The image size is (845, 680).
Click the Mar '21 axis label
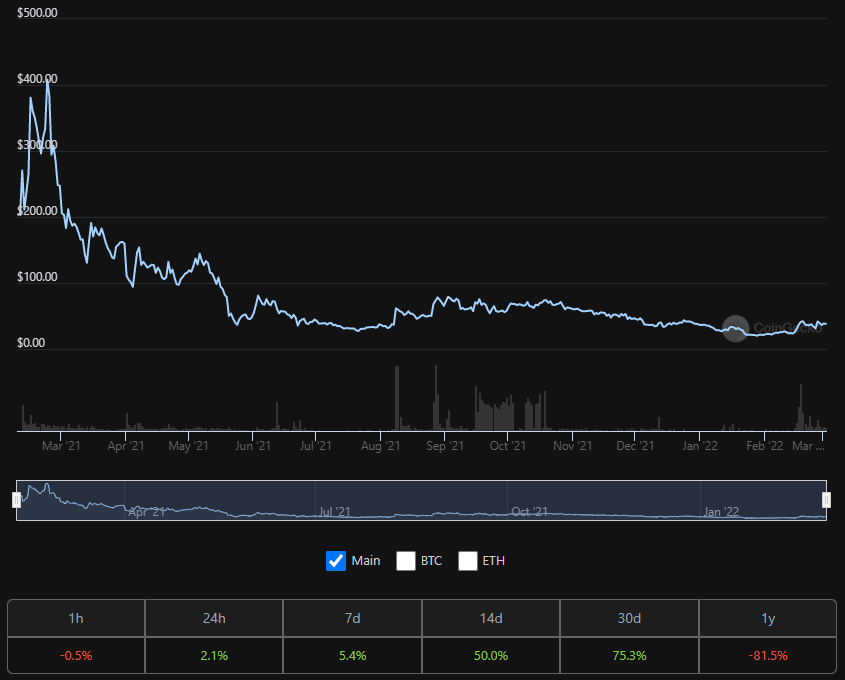[x=61, y=446]
